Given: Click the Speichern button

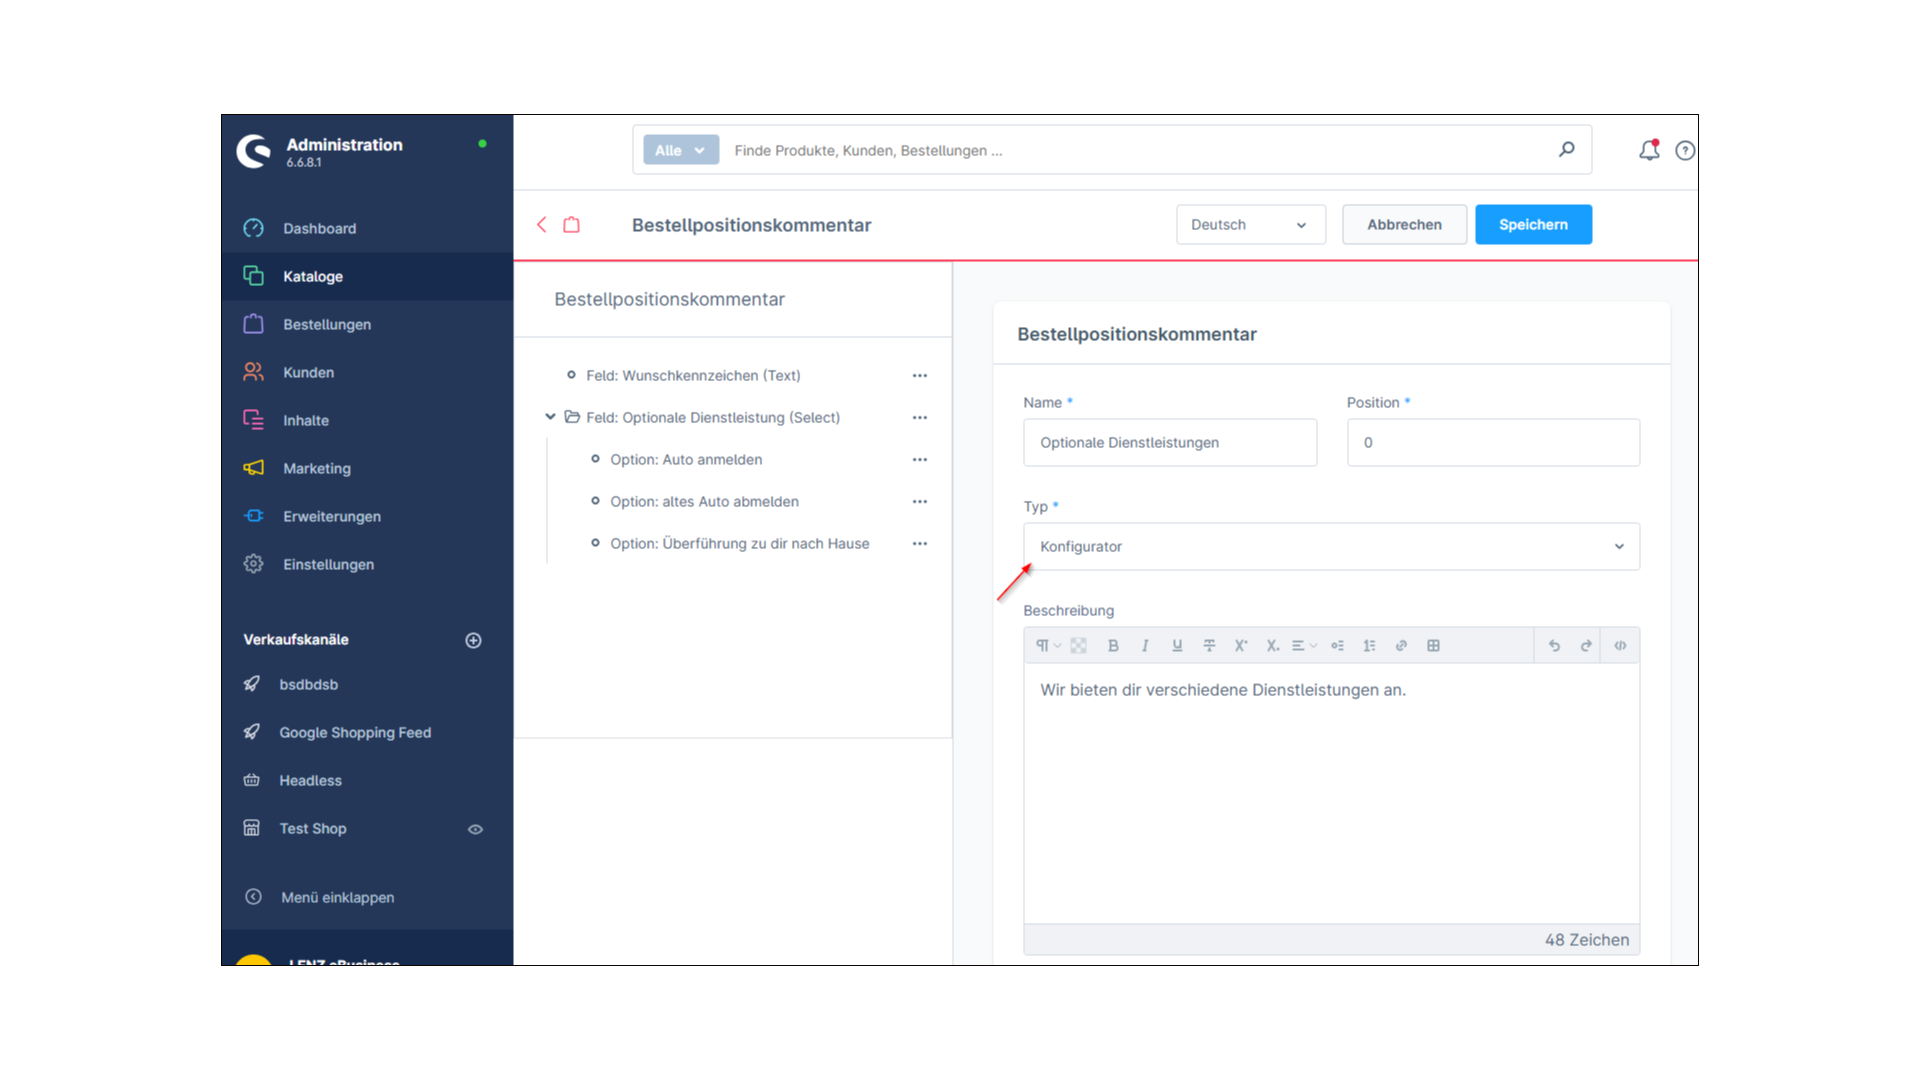Looking at the screenshot, I should (1534, 224).
